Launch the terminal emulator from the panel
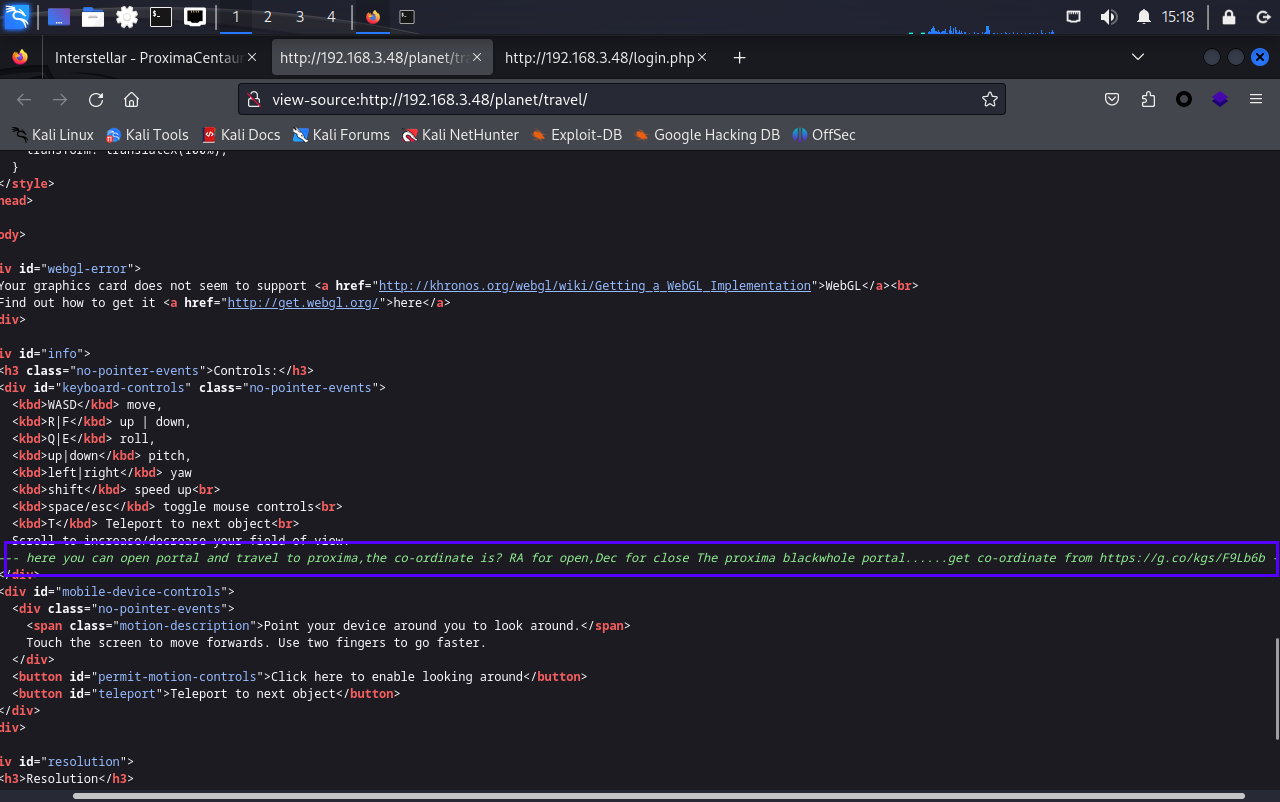 (x=160, y=16)
